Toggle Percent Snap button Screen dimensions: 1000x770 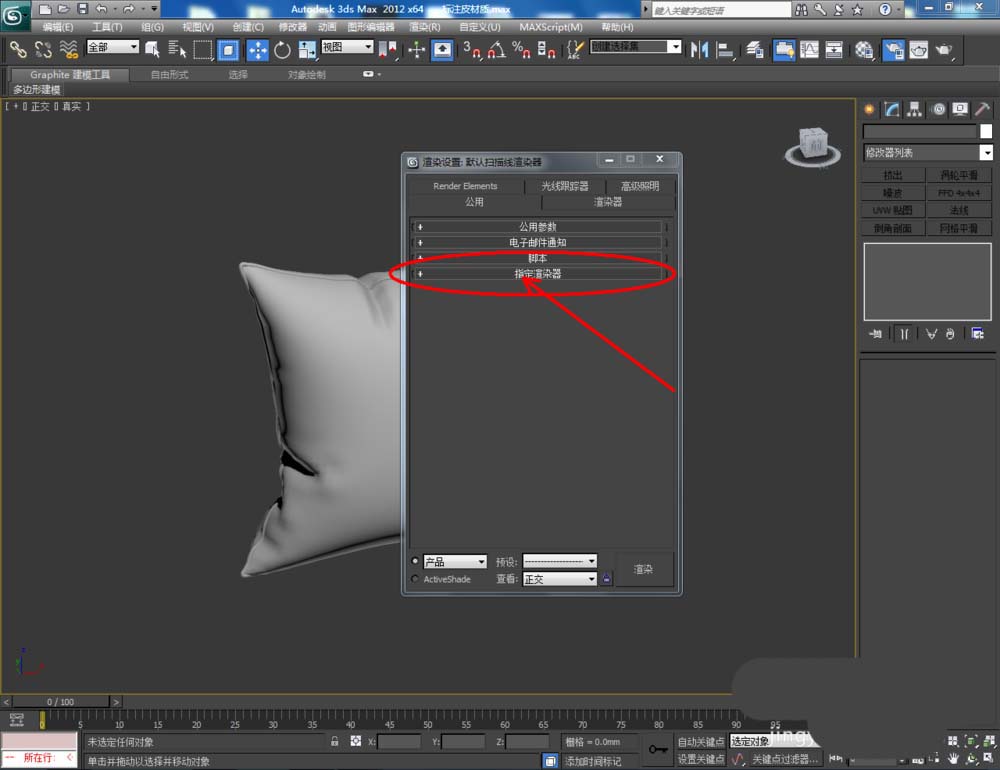521,50
